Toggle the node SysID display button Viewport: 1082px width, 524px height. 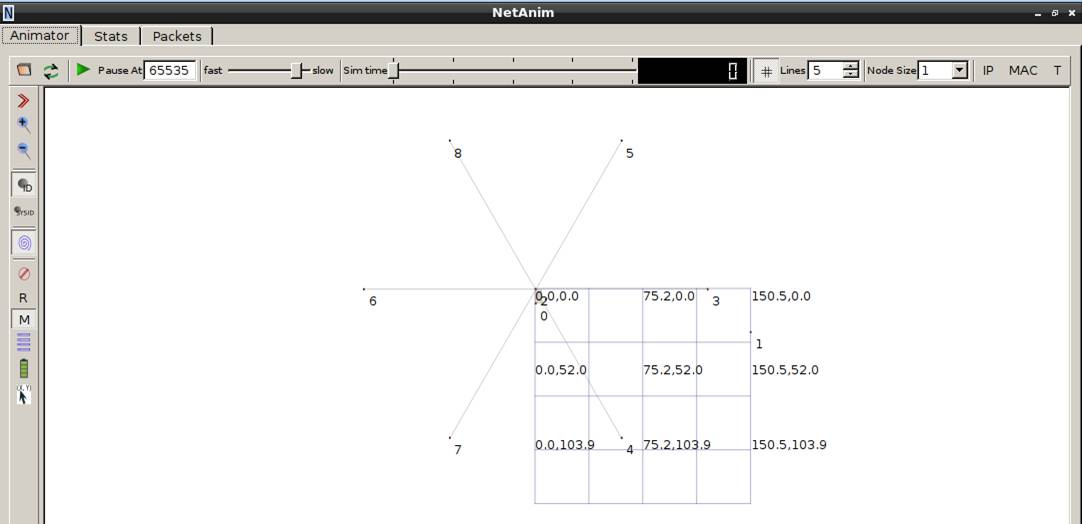[x=24, y=212]
